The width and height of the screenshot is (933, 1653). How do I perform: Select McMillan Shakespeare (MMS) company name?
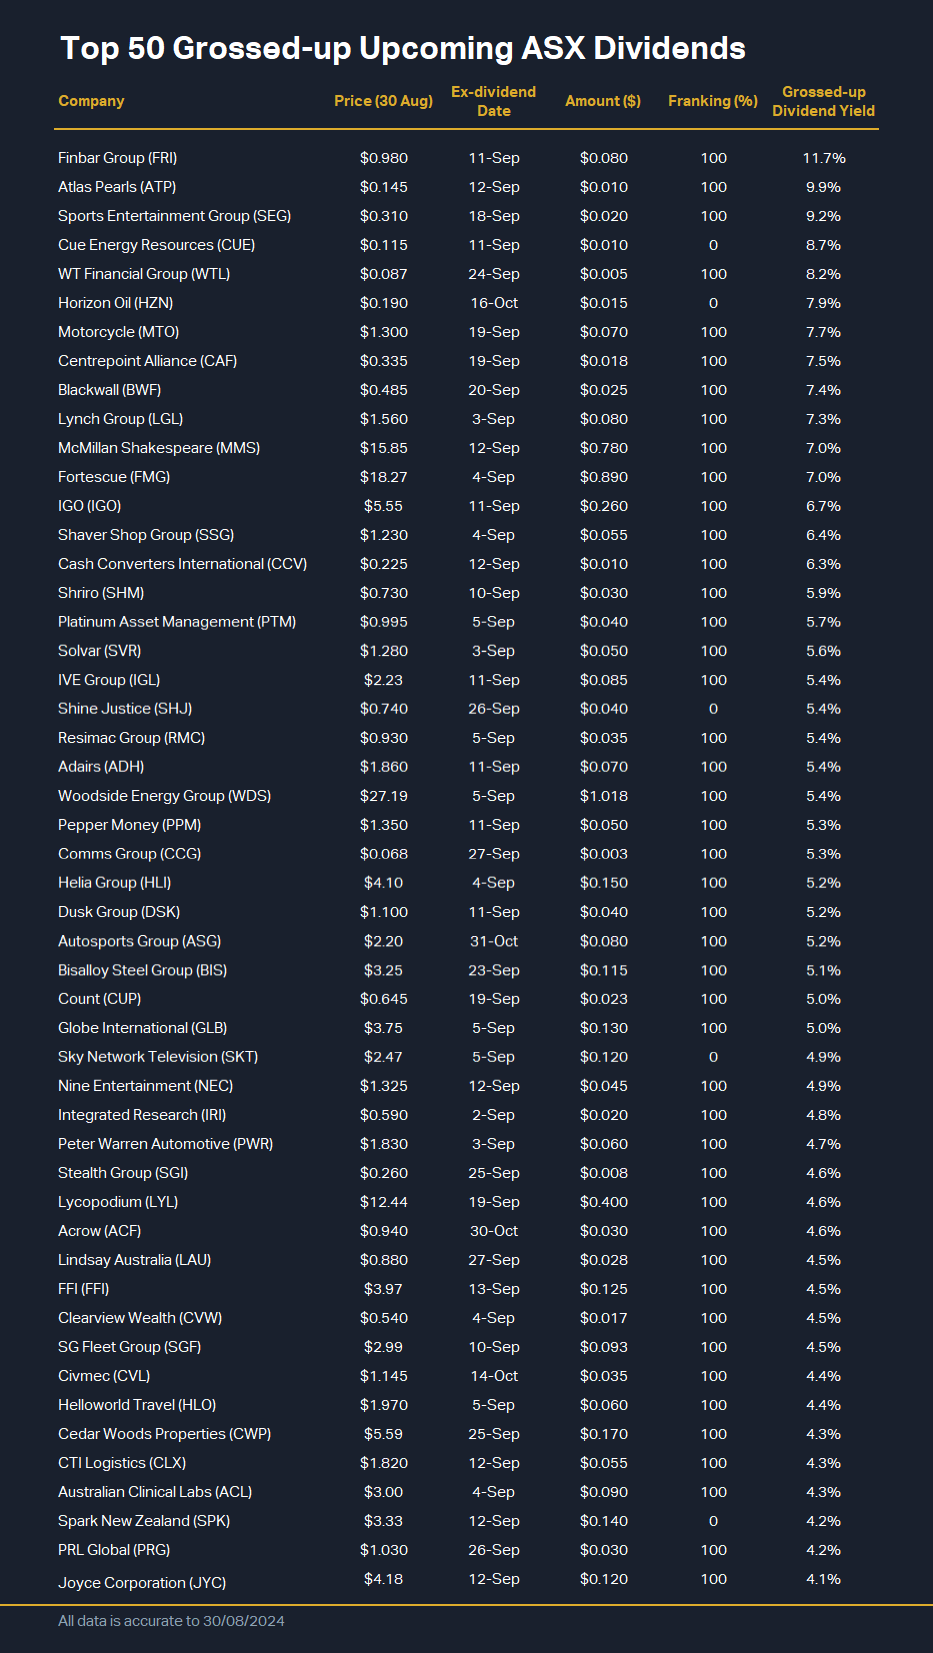(x=159, y=448)
